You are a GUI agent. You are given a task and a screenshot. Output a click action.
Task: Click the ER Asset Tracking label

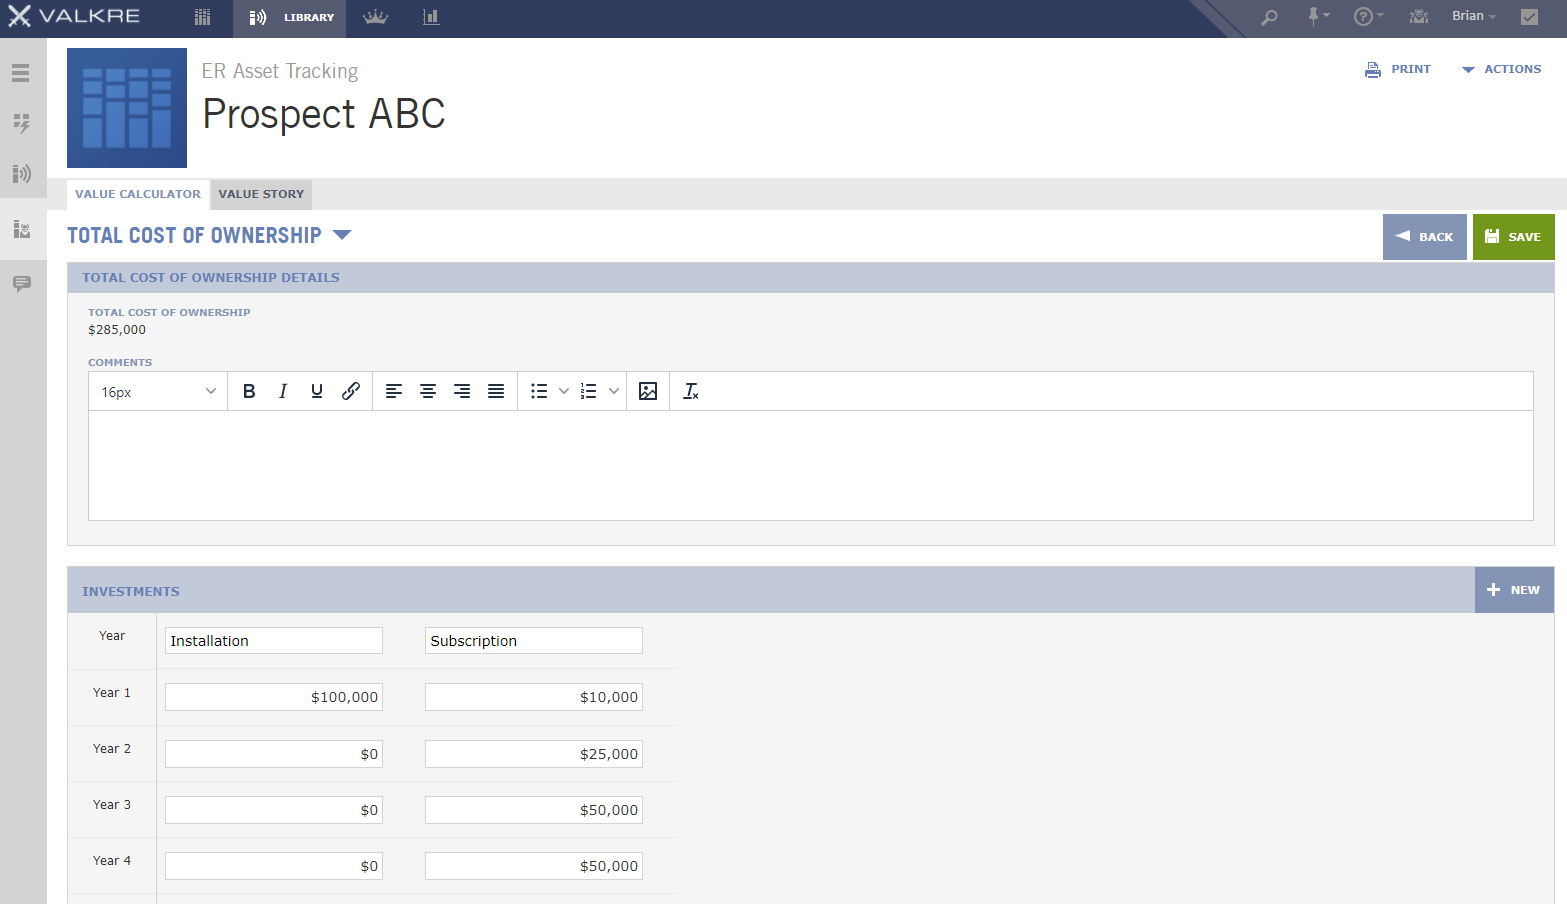280,71
